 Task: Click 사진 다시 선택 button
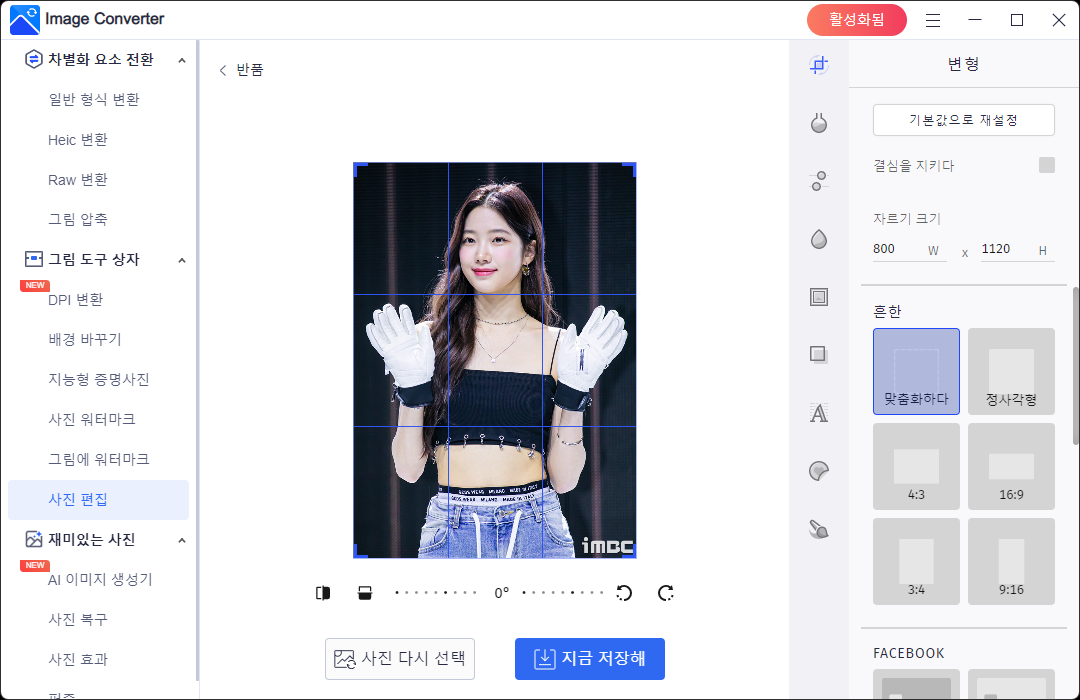pyautogui.click(x=399, y=659)
